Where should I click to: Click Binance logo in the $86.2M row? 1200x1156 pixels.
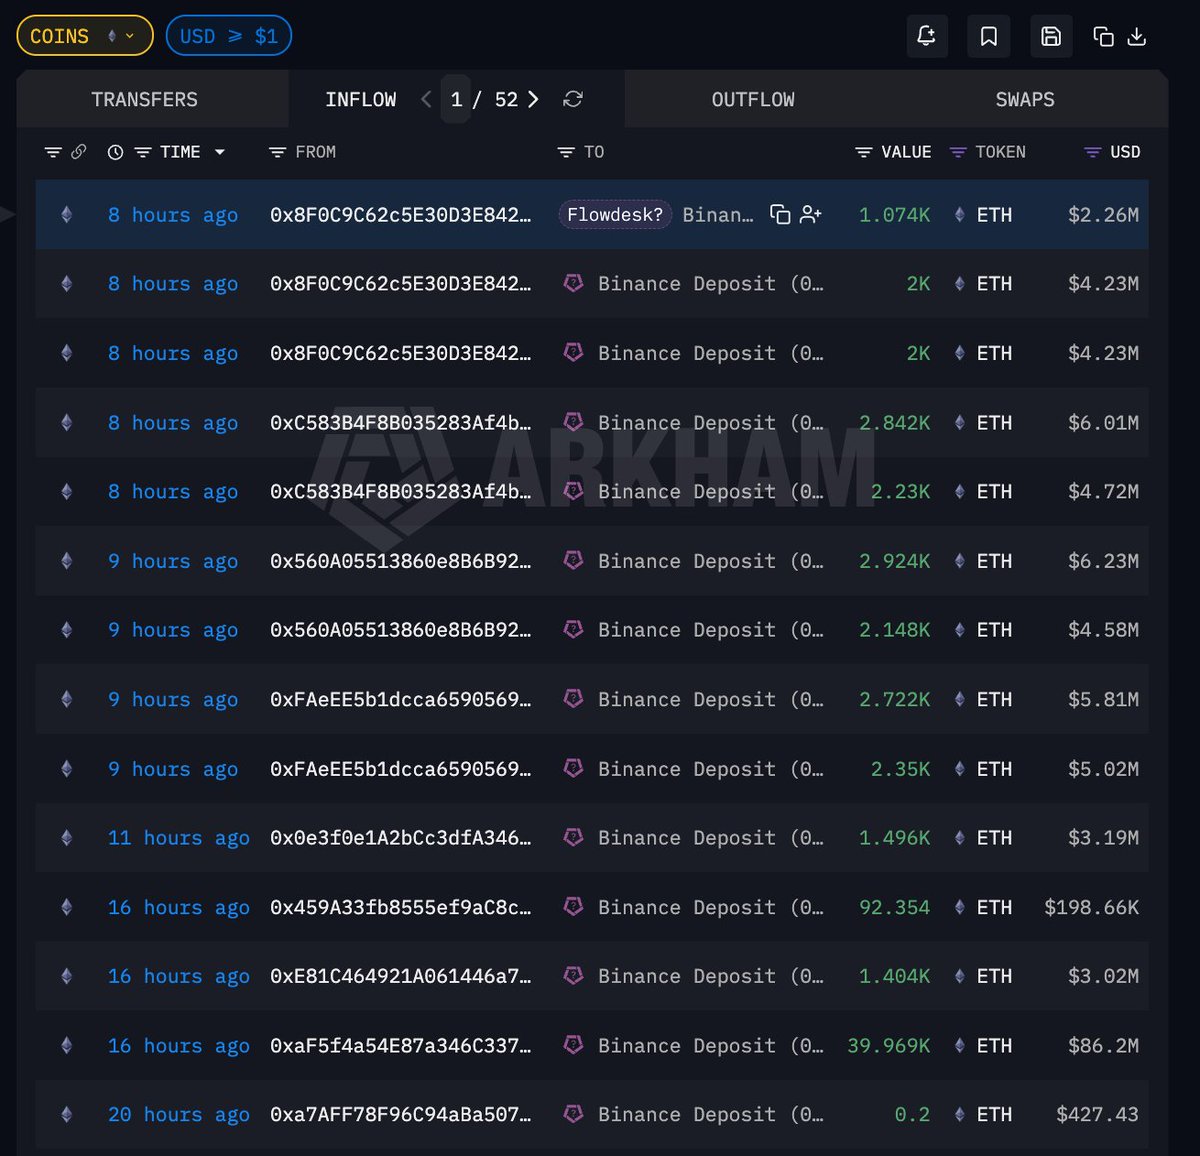point(573,1045)
